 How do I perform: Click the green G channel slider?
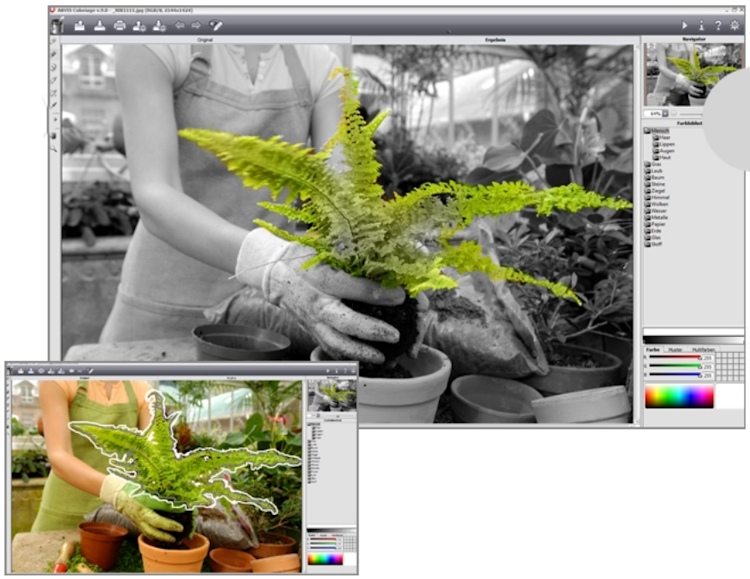pyautogui.click(x=675, y=366)
